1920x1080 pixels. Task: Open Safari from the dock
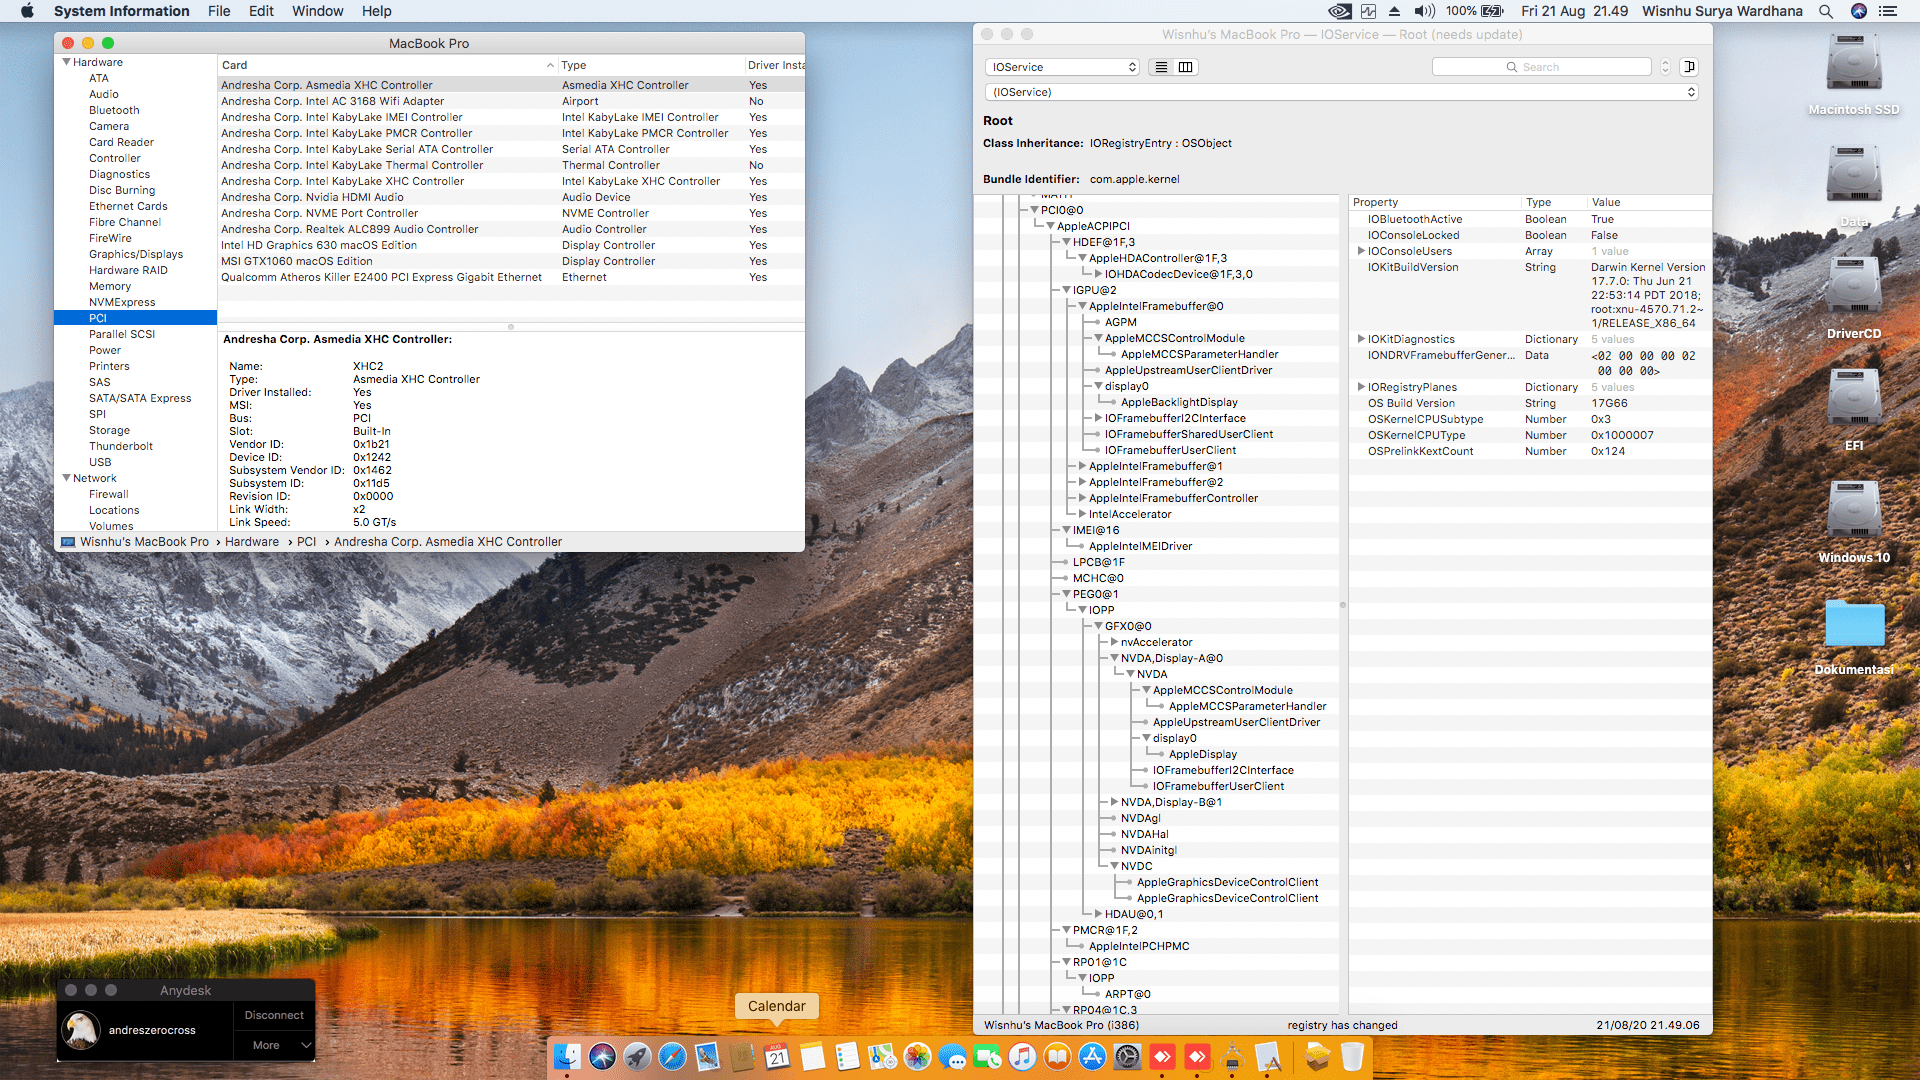672,1056
